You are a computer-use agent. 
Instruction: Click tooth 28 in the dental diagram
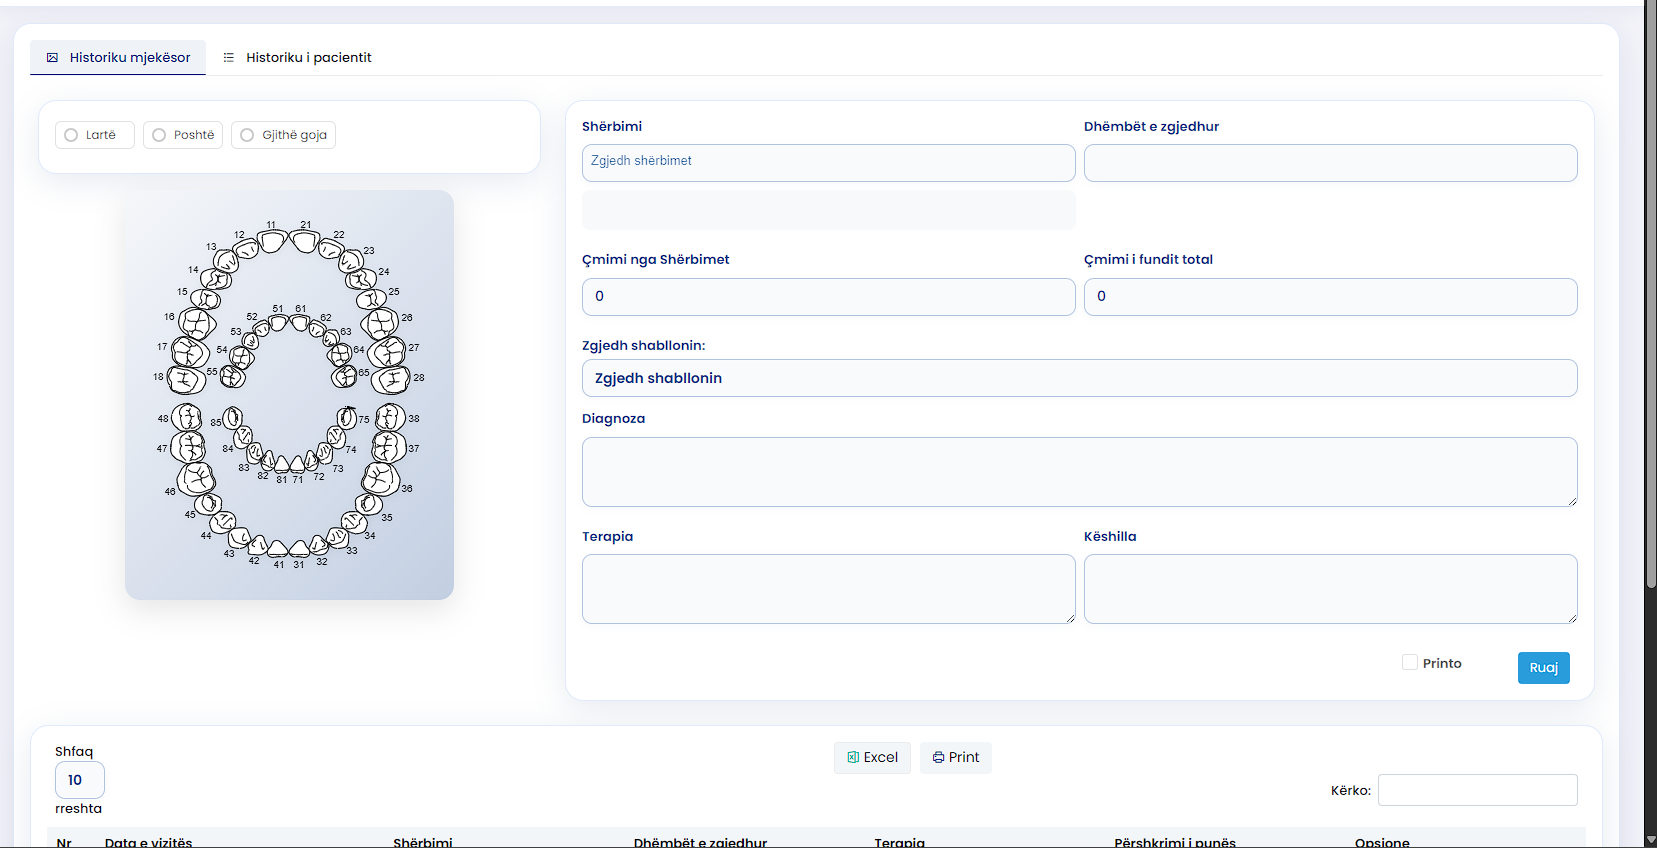392,380
